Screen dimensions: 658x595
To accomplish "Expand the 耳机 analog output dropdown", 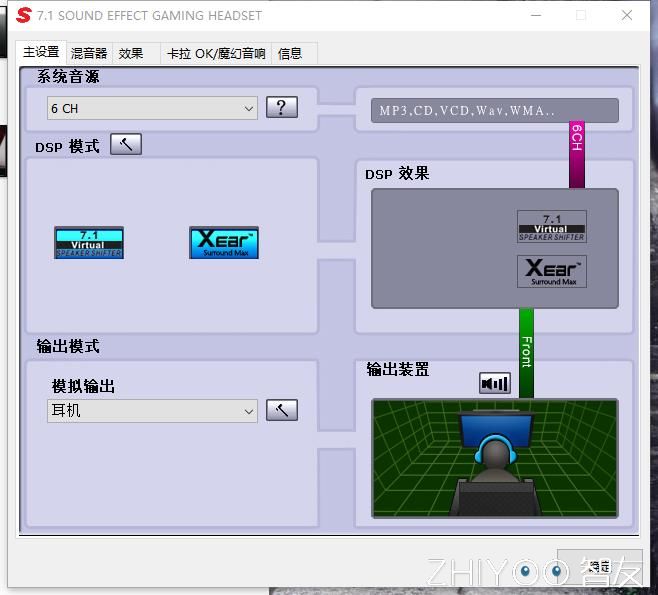I will click(x=152, y=411).
